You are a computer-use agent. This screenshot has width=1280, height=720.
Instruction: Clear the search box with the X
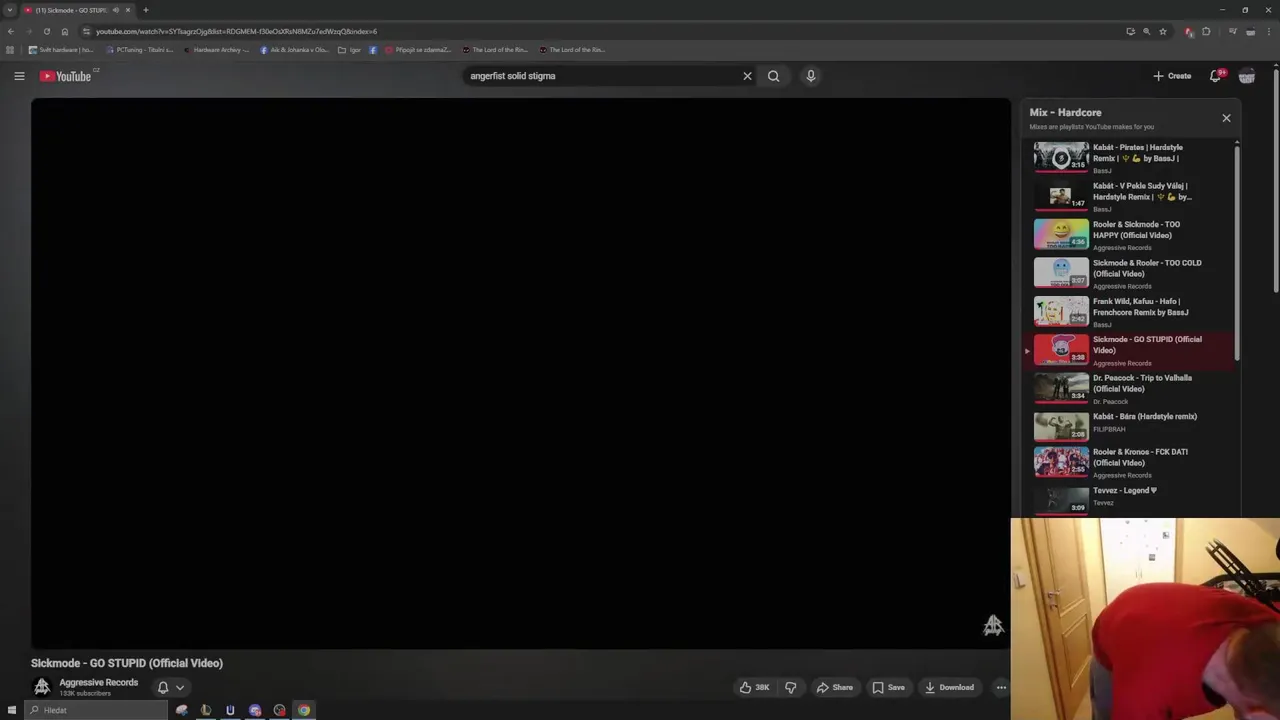[x=747, y=76]
